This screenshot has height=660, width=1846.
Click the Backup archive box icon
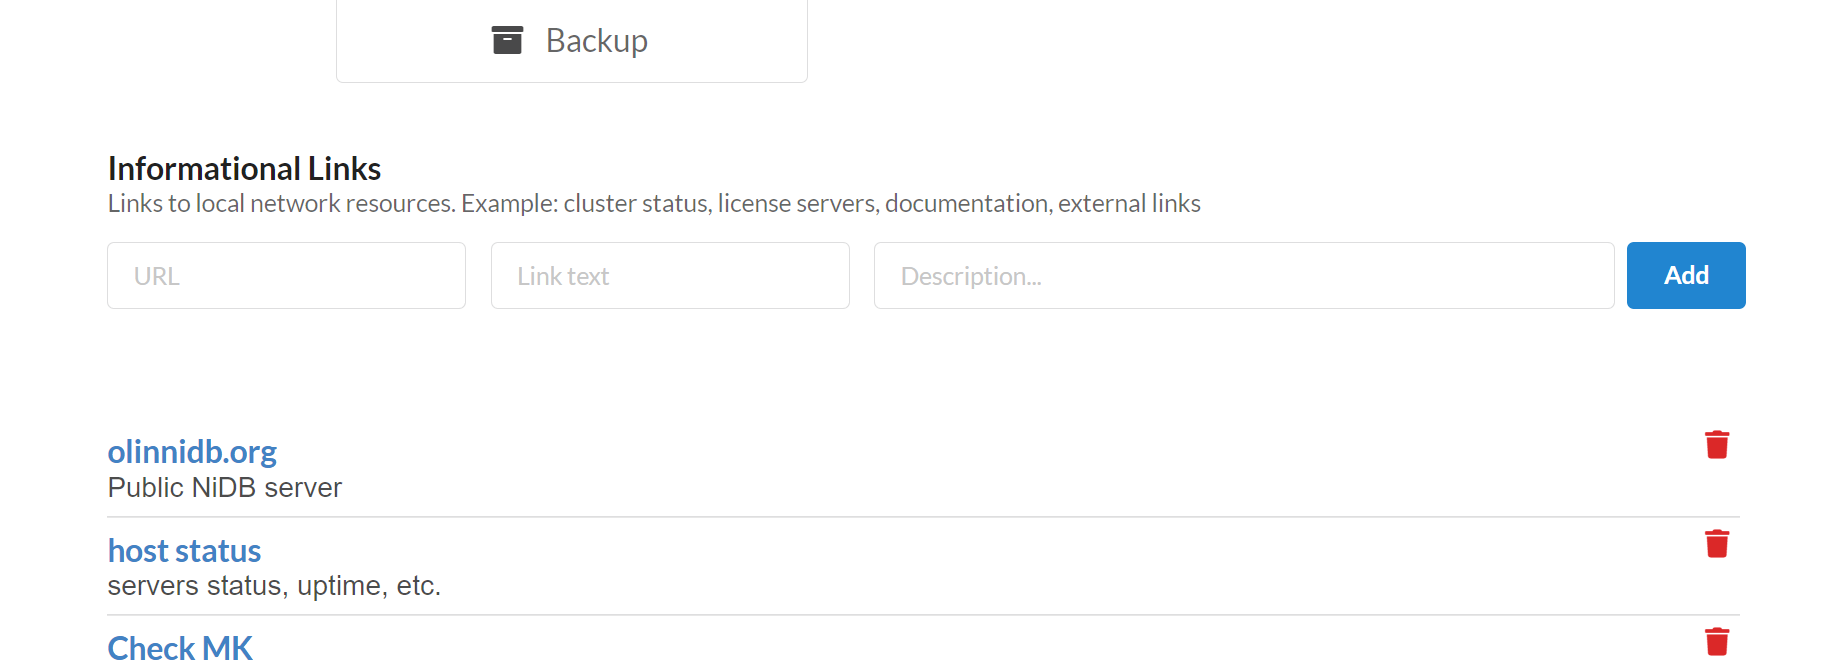pos(507,40)
